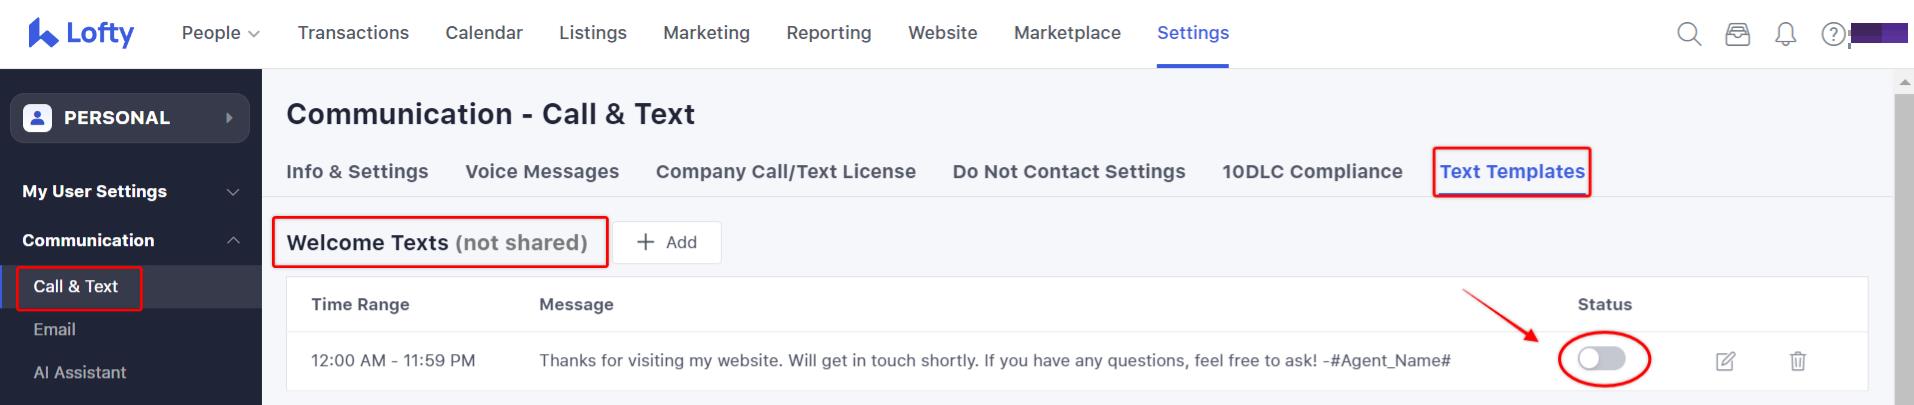This screenshot has width=1914, height=405.
Task: Open the notifications bell
Action: coord(1786,34)
